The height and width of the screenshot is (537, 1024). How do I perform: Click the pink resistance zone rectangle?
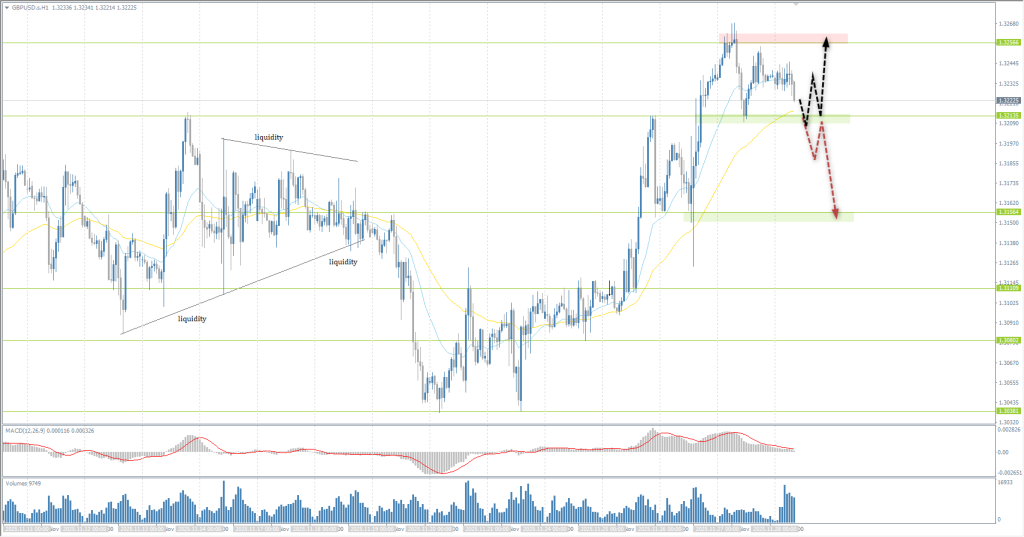tap(782, 38)
